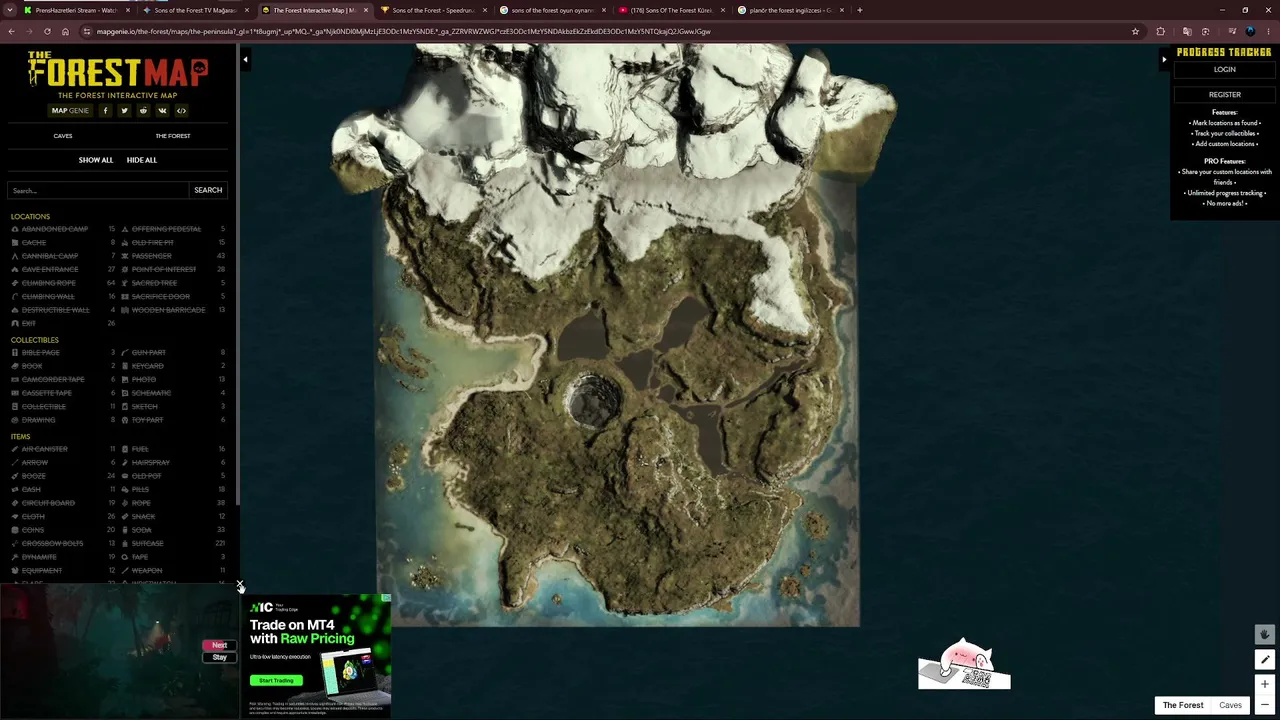The image size is (1280, 720).
Task: Focus the map search field
Action: click(x=98, y=190)
